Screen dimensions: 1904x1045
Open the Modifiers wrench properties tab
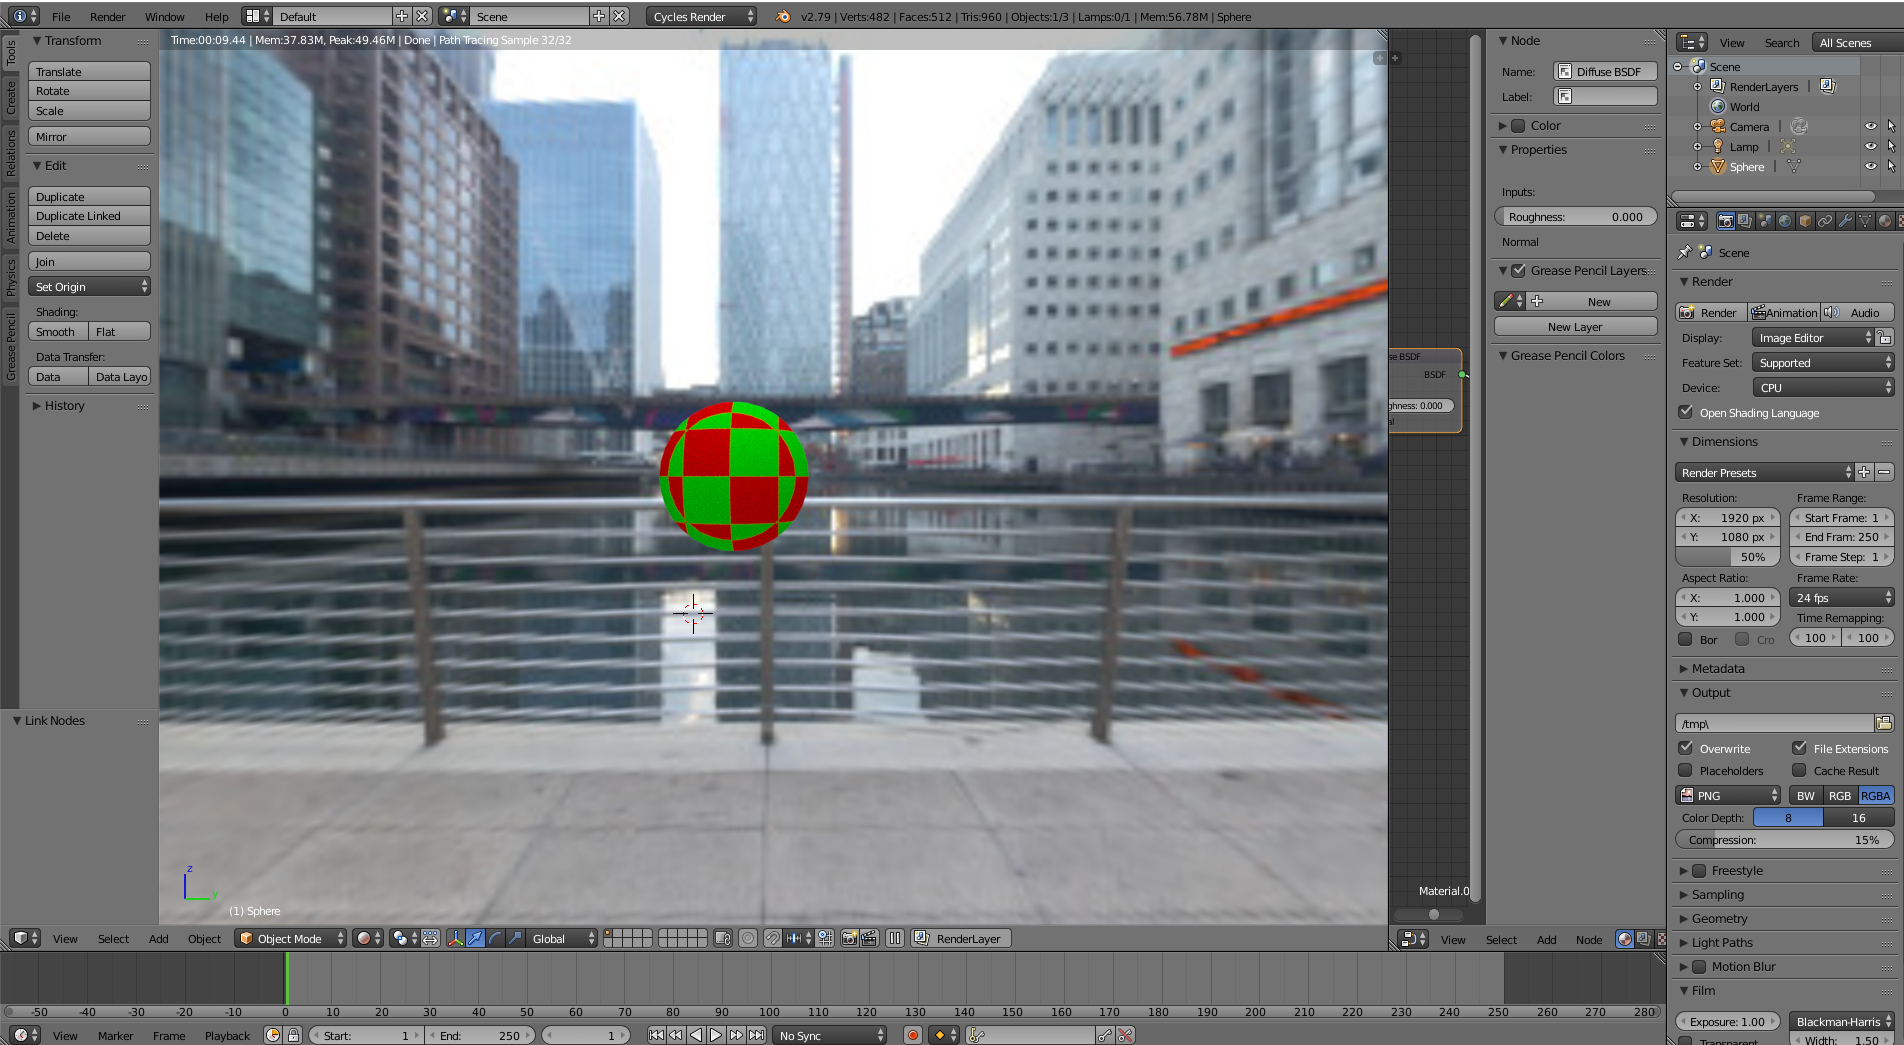coord(1845,221)
